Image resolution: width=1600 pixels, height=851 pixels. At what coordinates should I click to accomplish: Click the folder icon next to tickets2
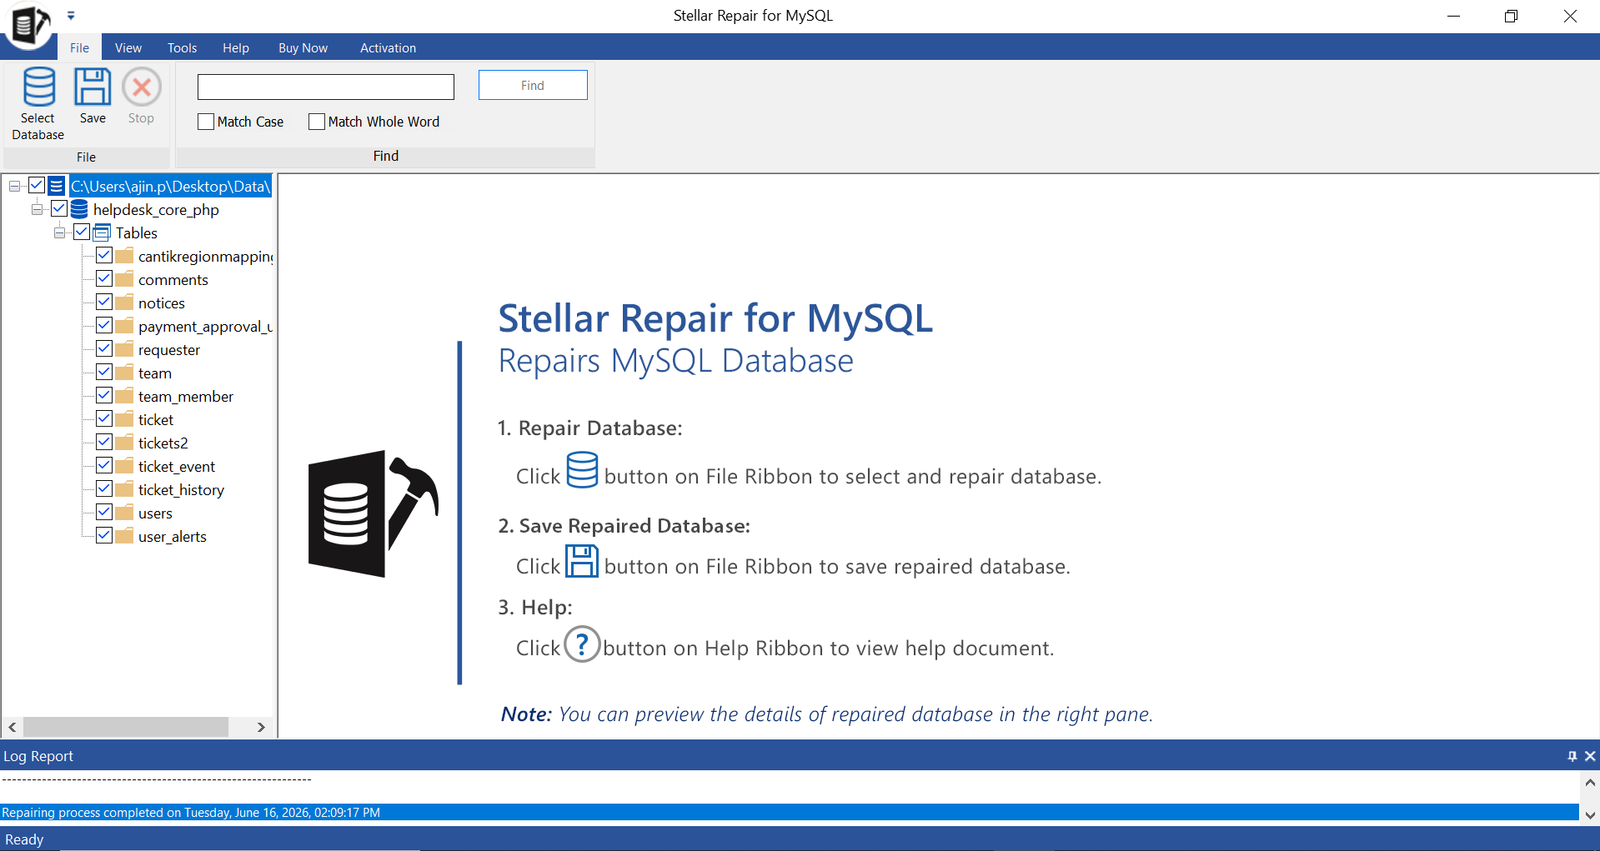click(x=124, y=443)
